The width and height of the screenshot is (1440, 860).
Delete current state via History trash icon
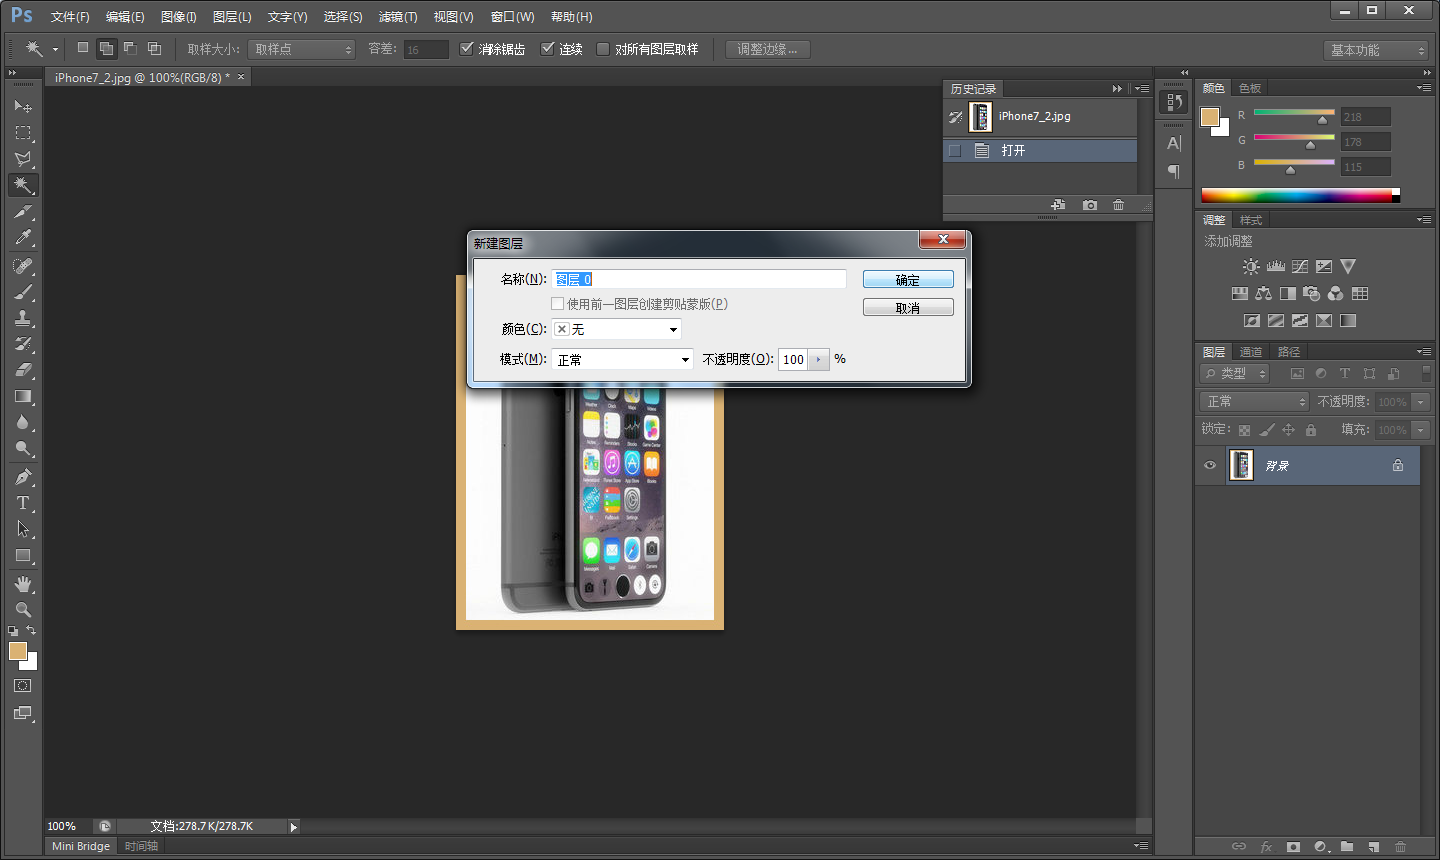click(1118, 205)
